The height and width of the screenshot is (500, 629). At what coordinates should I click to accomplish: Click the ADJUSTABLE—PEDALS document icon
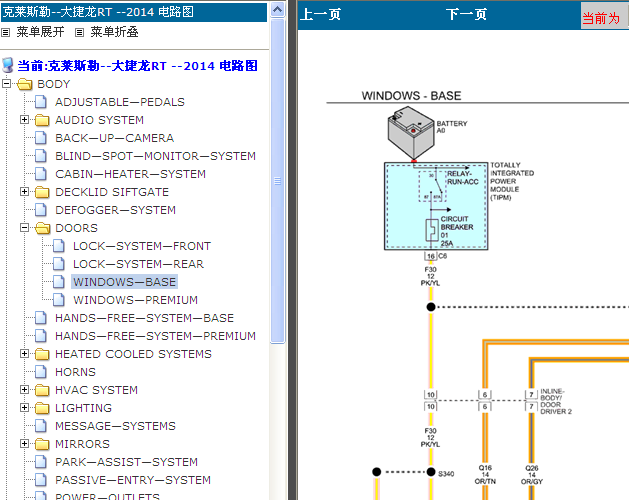click(41, 102)
